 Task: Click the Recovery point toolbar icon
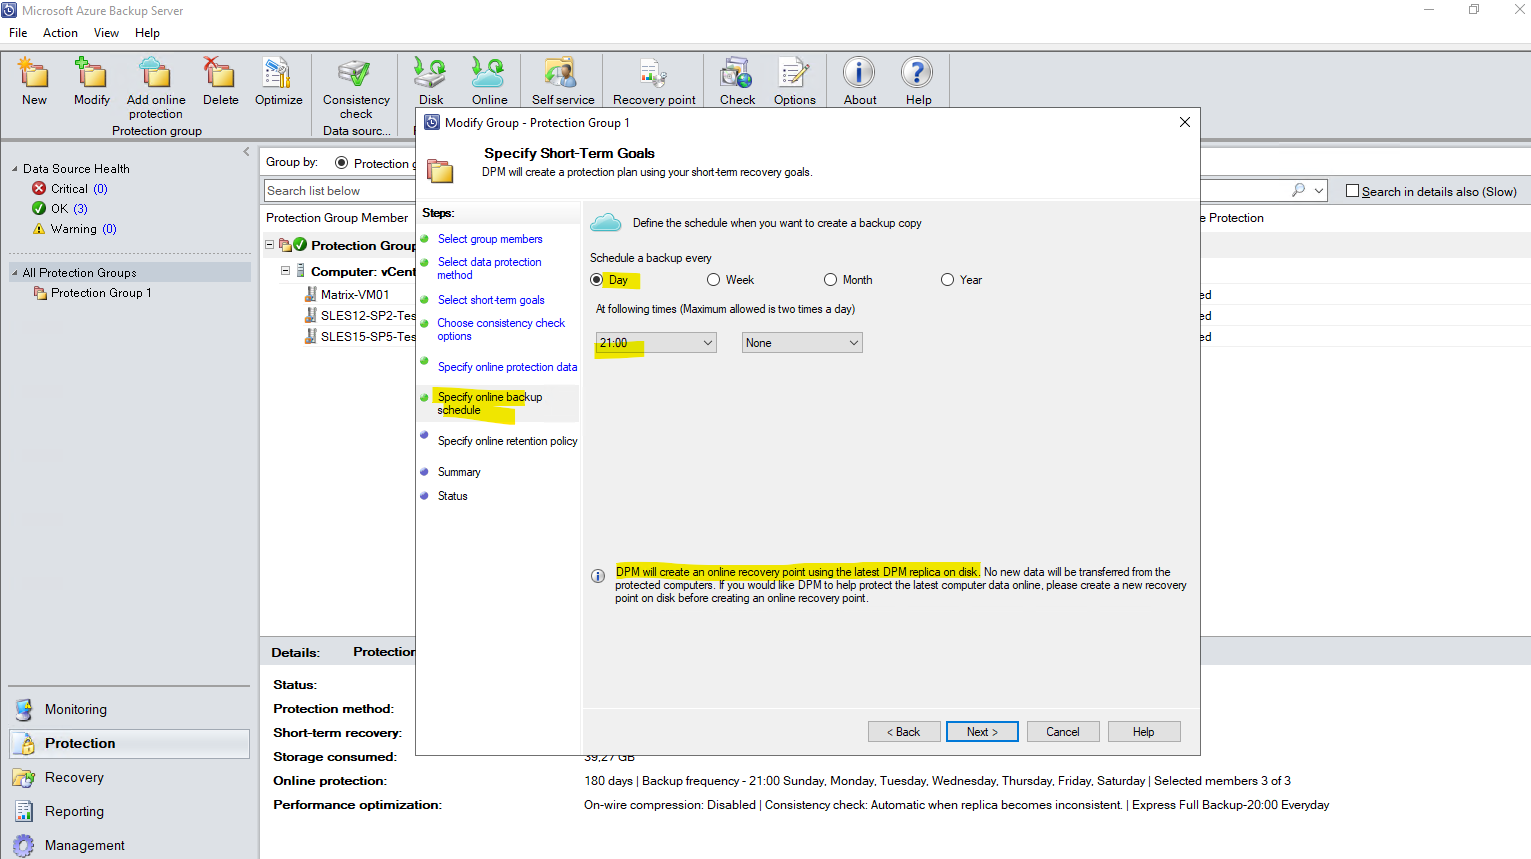tap(654, 74)
